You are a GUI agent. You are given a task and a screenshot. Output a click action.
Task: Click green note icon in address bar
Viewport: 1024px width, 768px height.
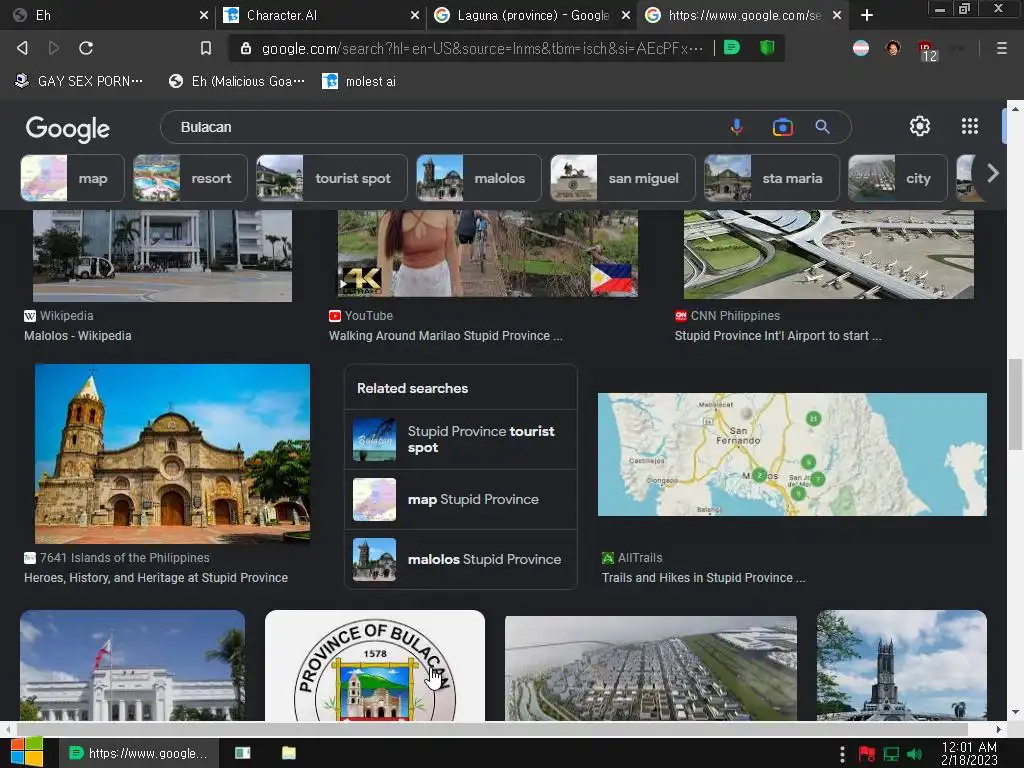click(732, 48)
